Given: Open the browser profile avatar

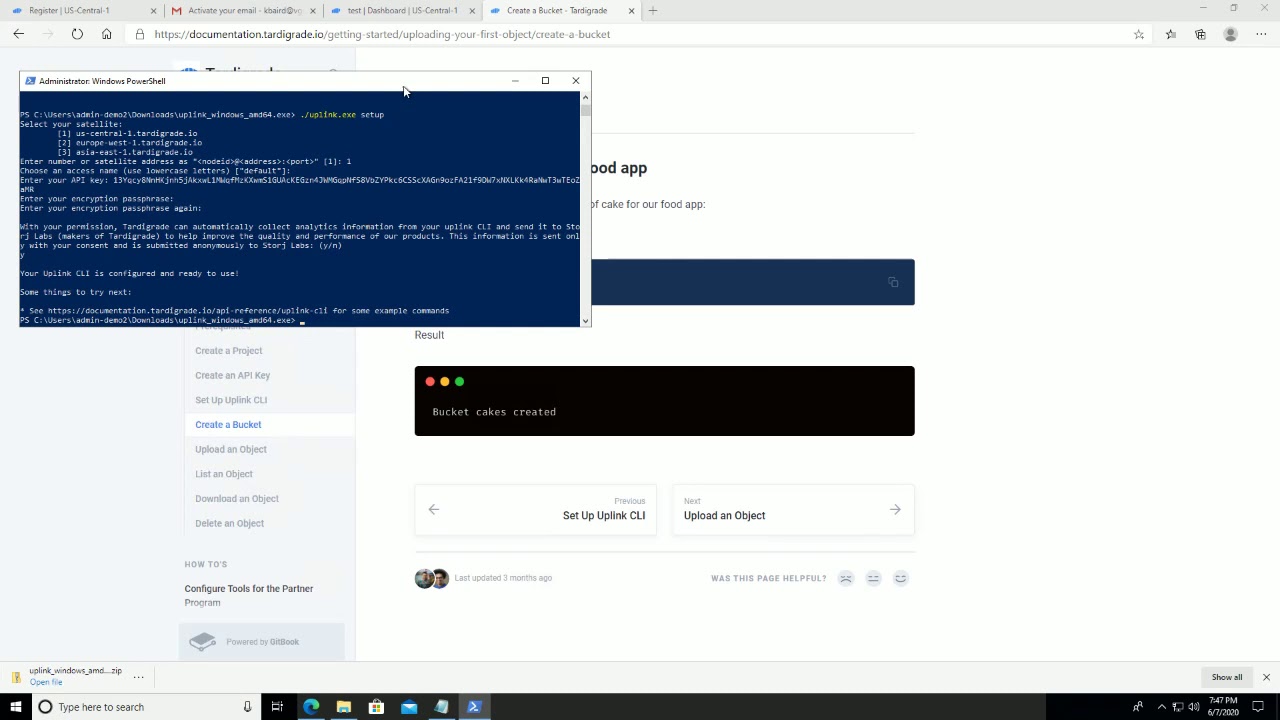Looking at the screenshot, I should [1231, 34].
